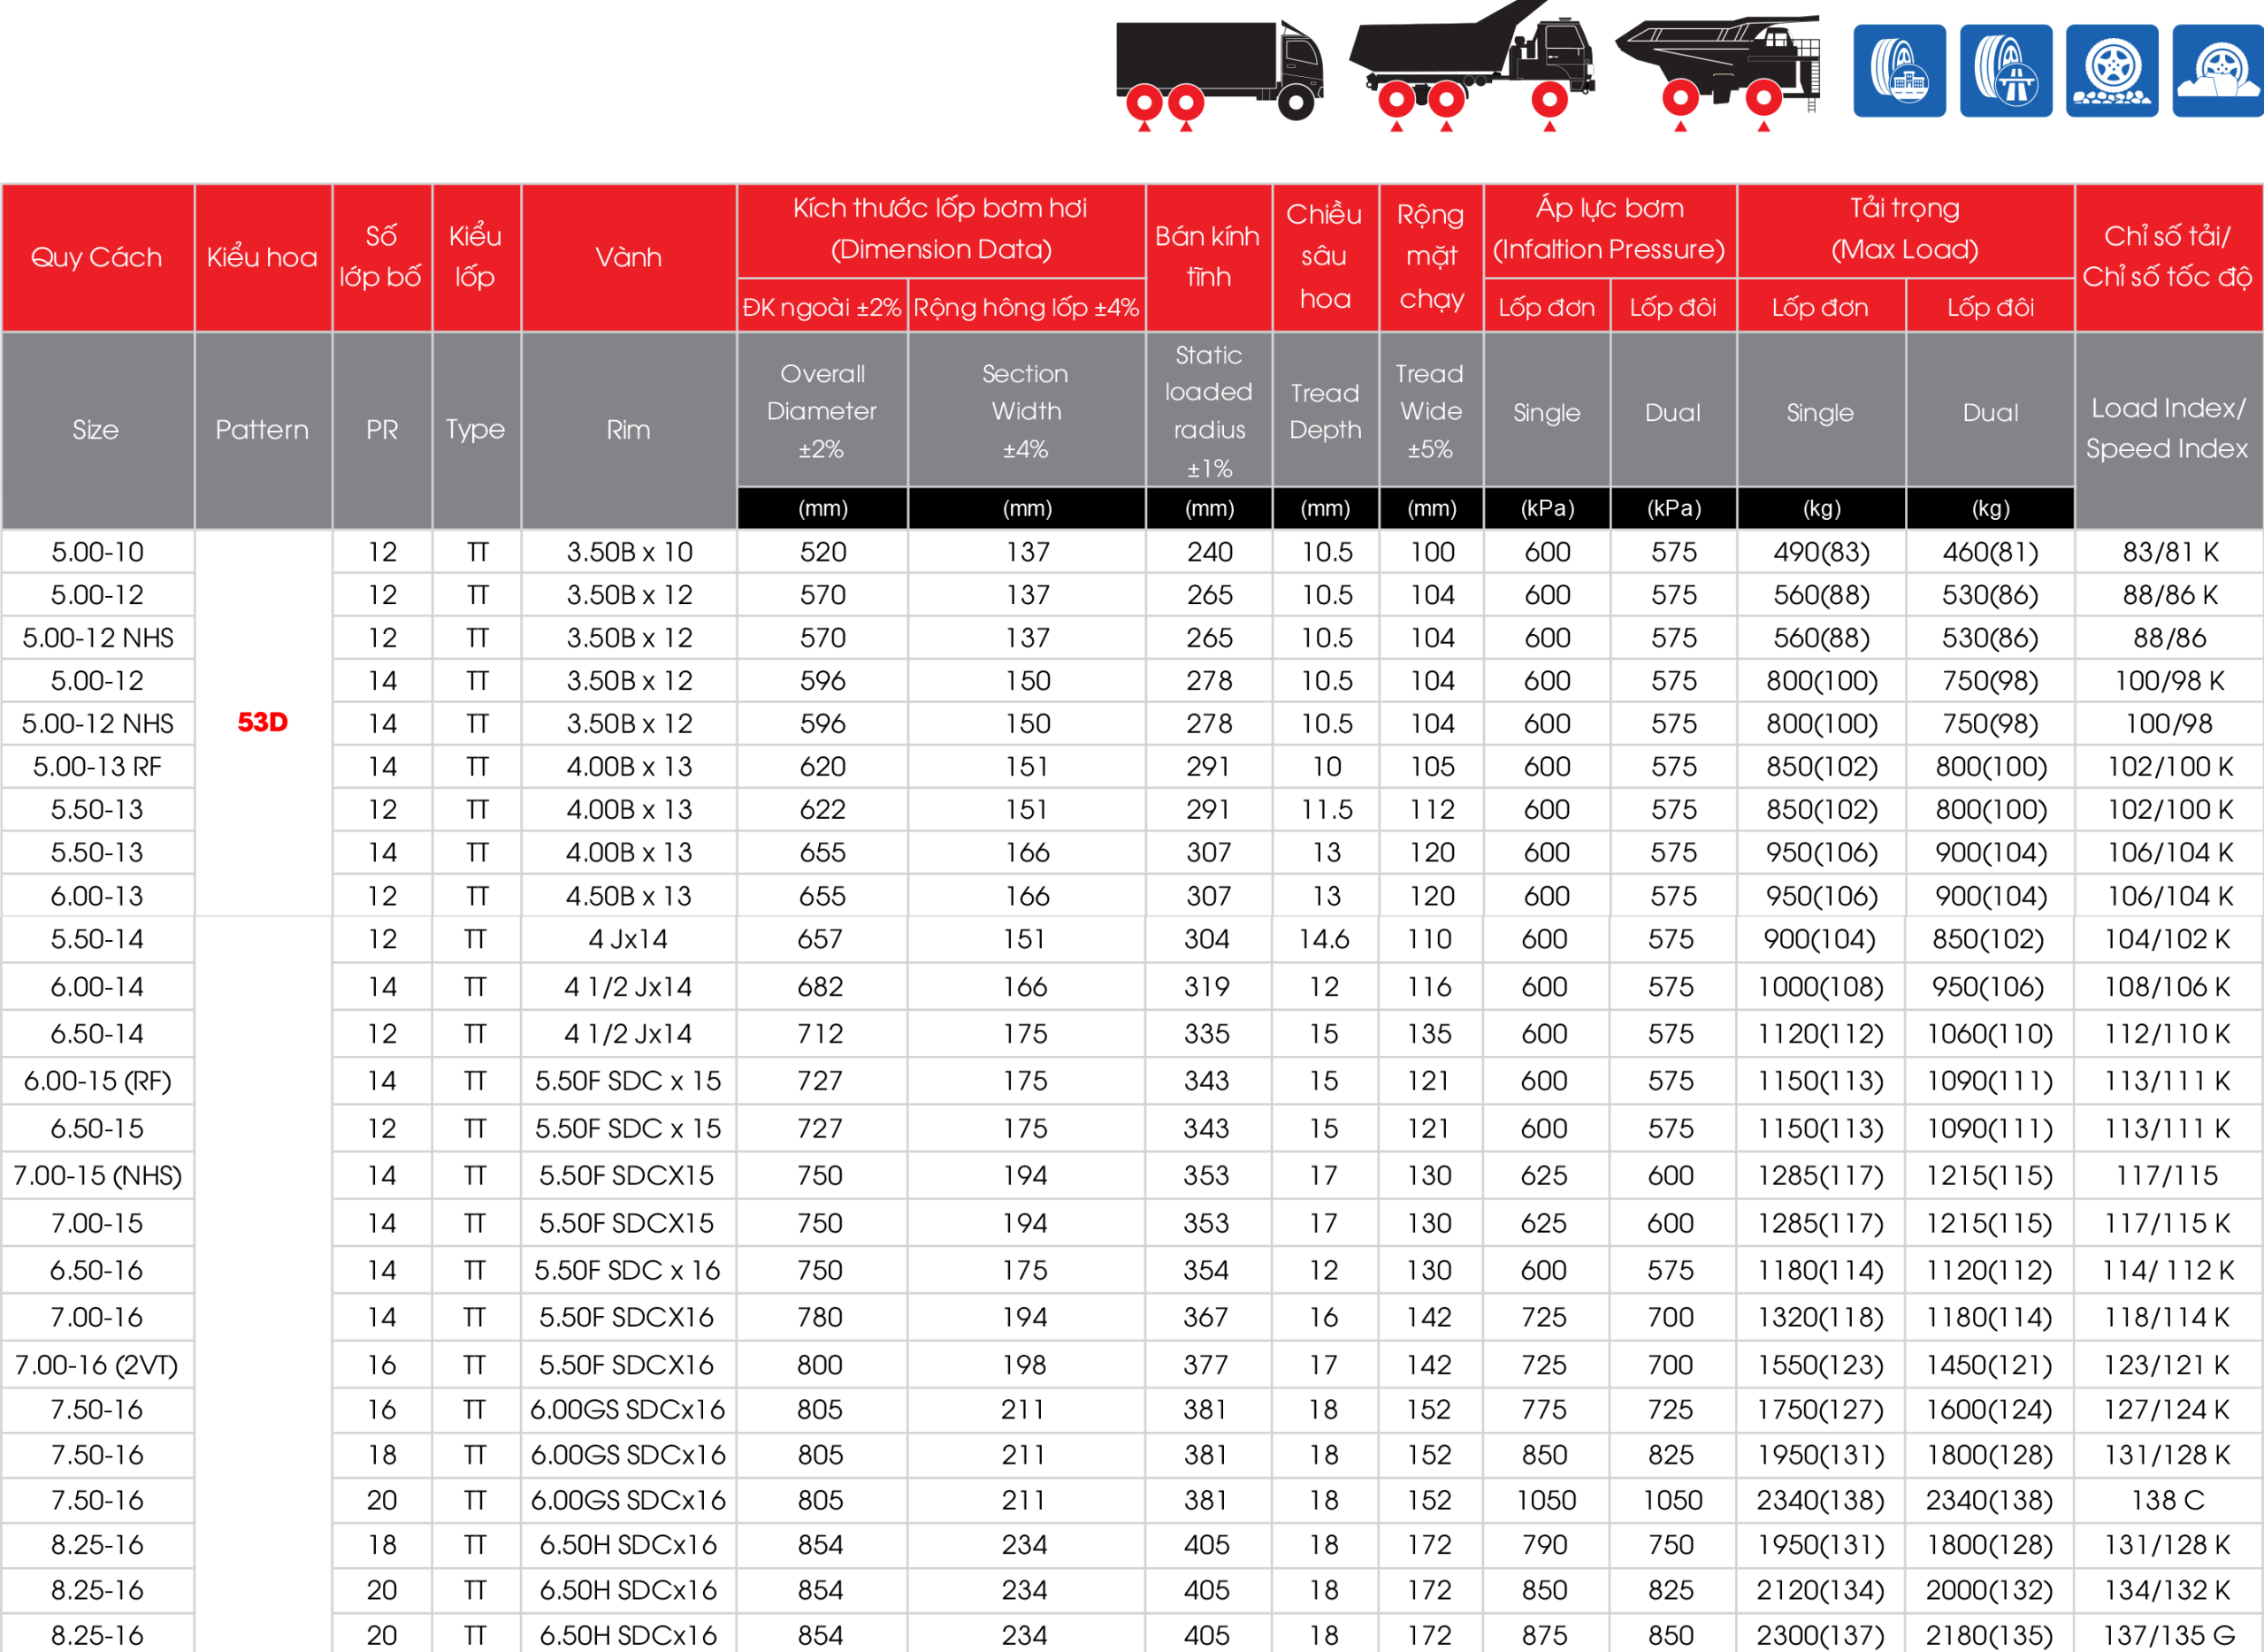The height and width of the screenshot is (1652, 2264).
Task: Select size cell 5.00-13 RF
Action: pyautogui.click(x=97, y=767)
